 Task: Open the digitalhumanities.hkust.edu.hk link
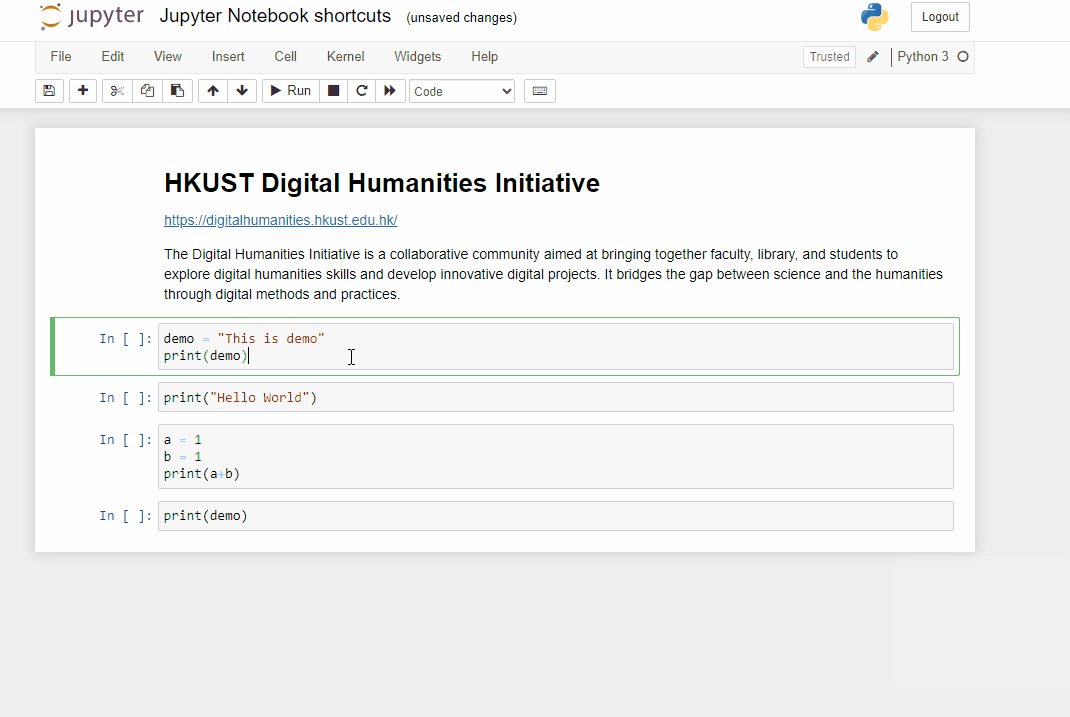coord(280,220)
